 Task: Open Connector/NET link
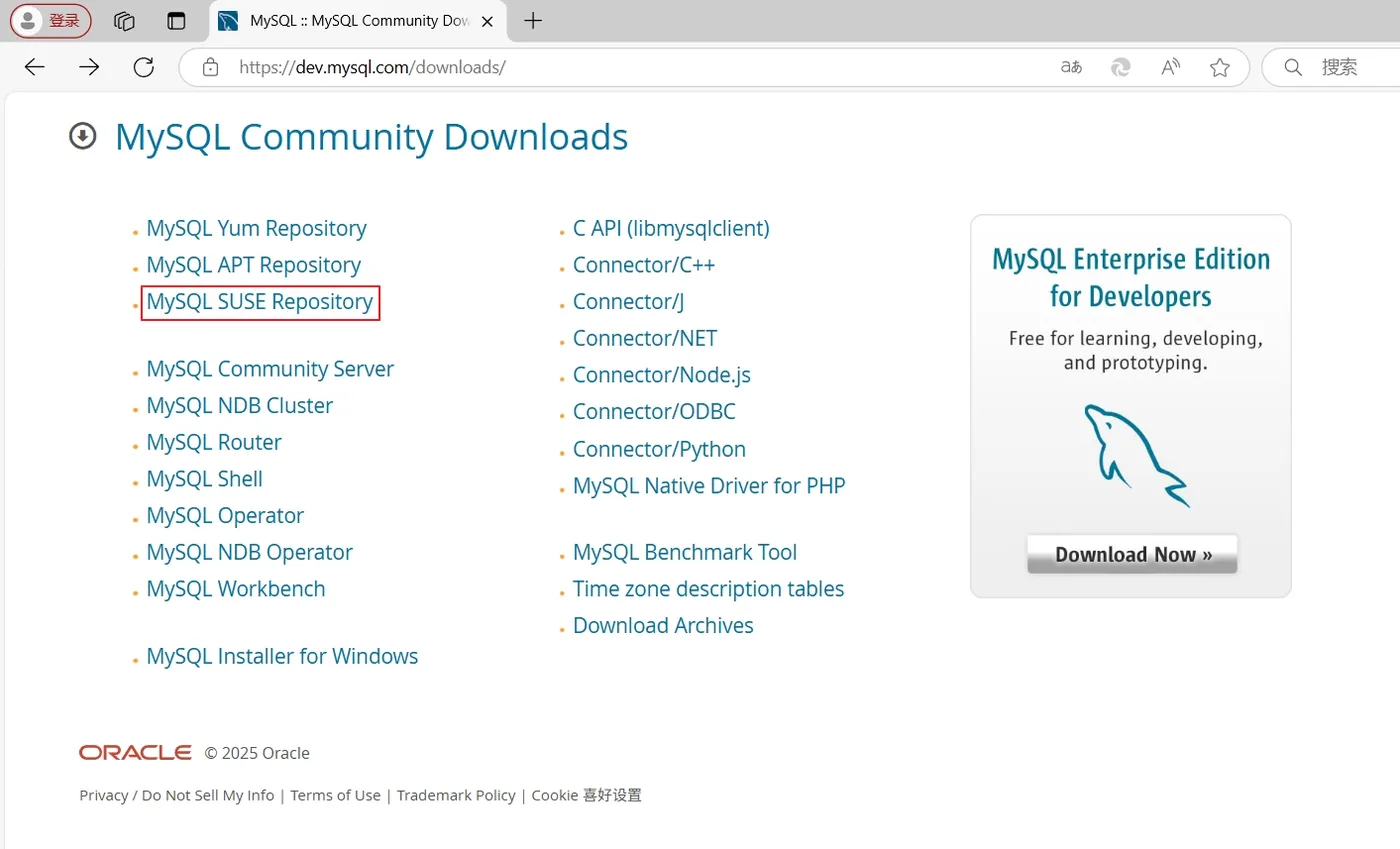click(645, 338)
